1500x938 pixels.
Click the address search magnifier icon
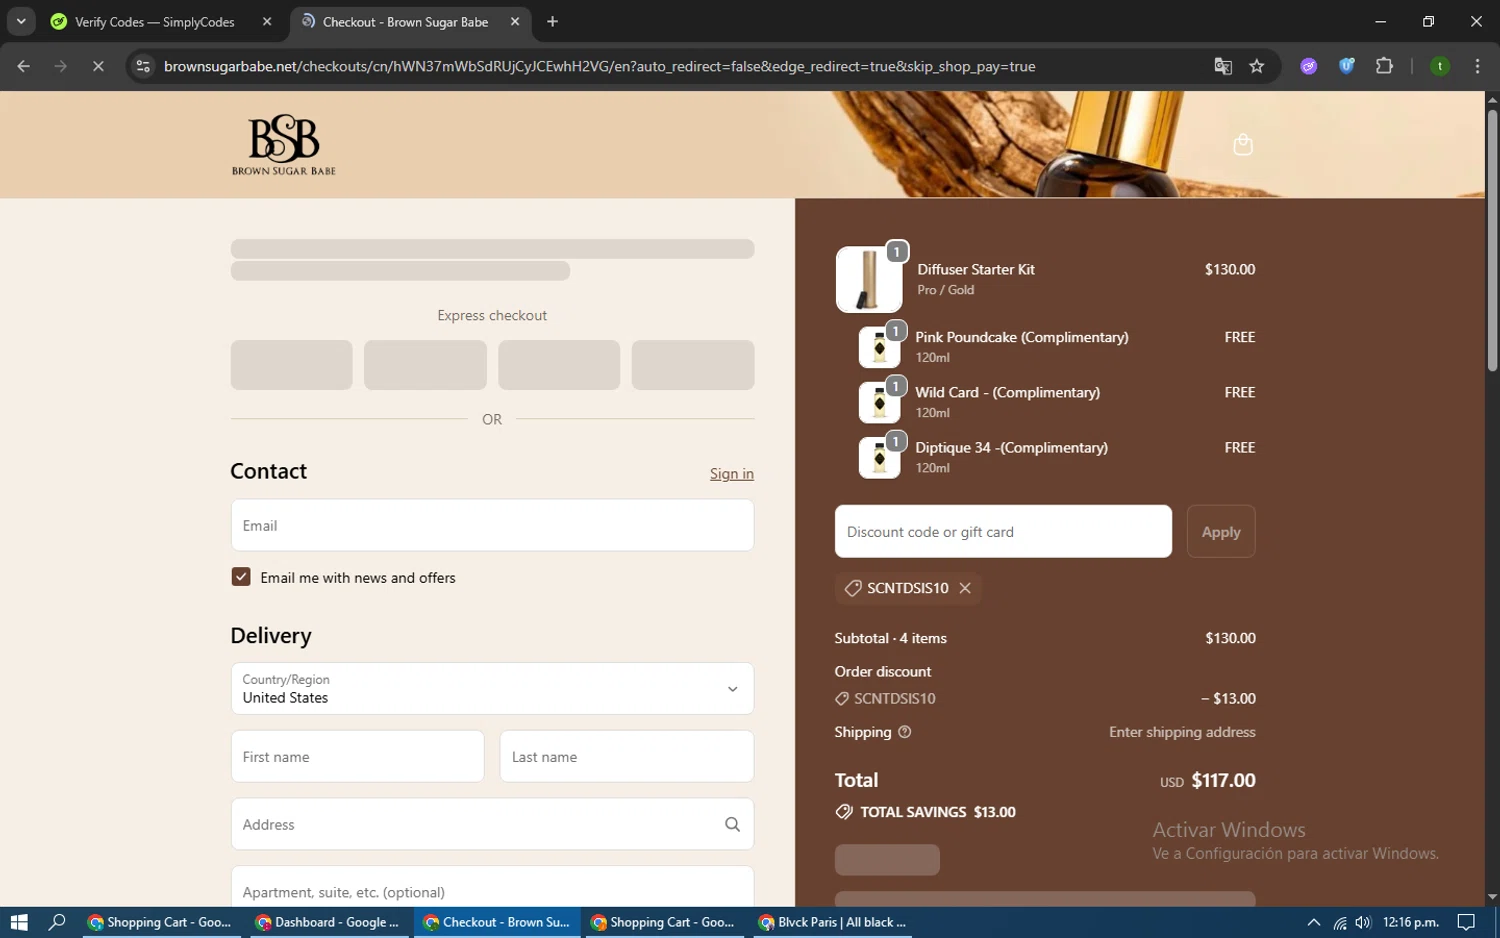point(732,825)
